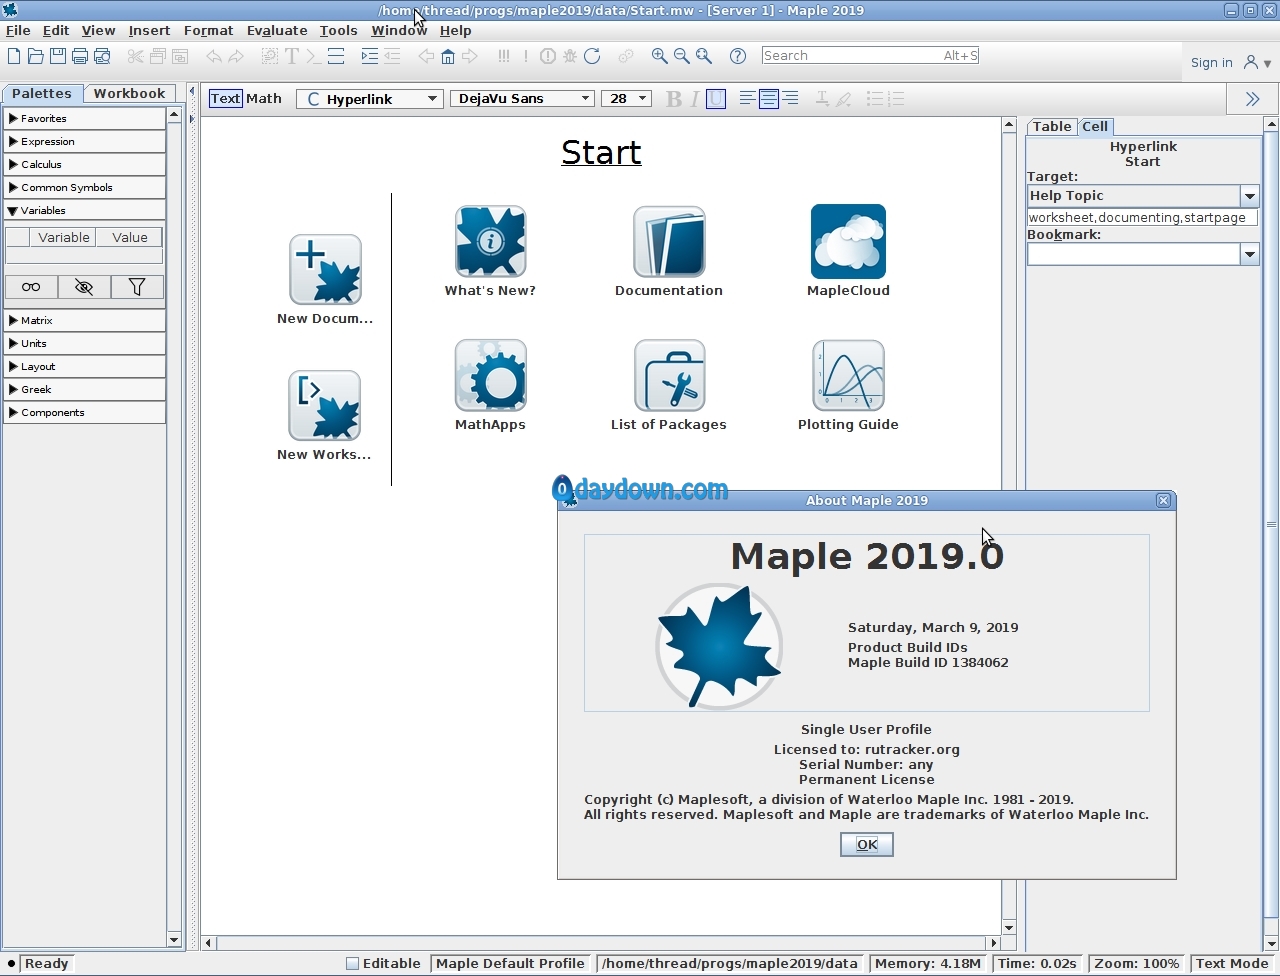Open the Bookmark dropdown arrow
The height and width of the screenshot is (976, 1280).
coord(1249,254)
